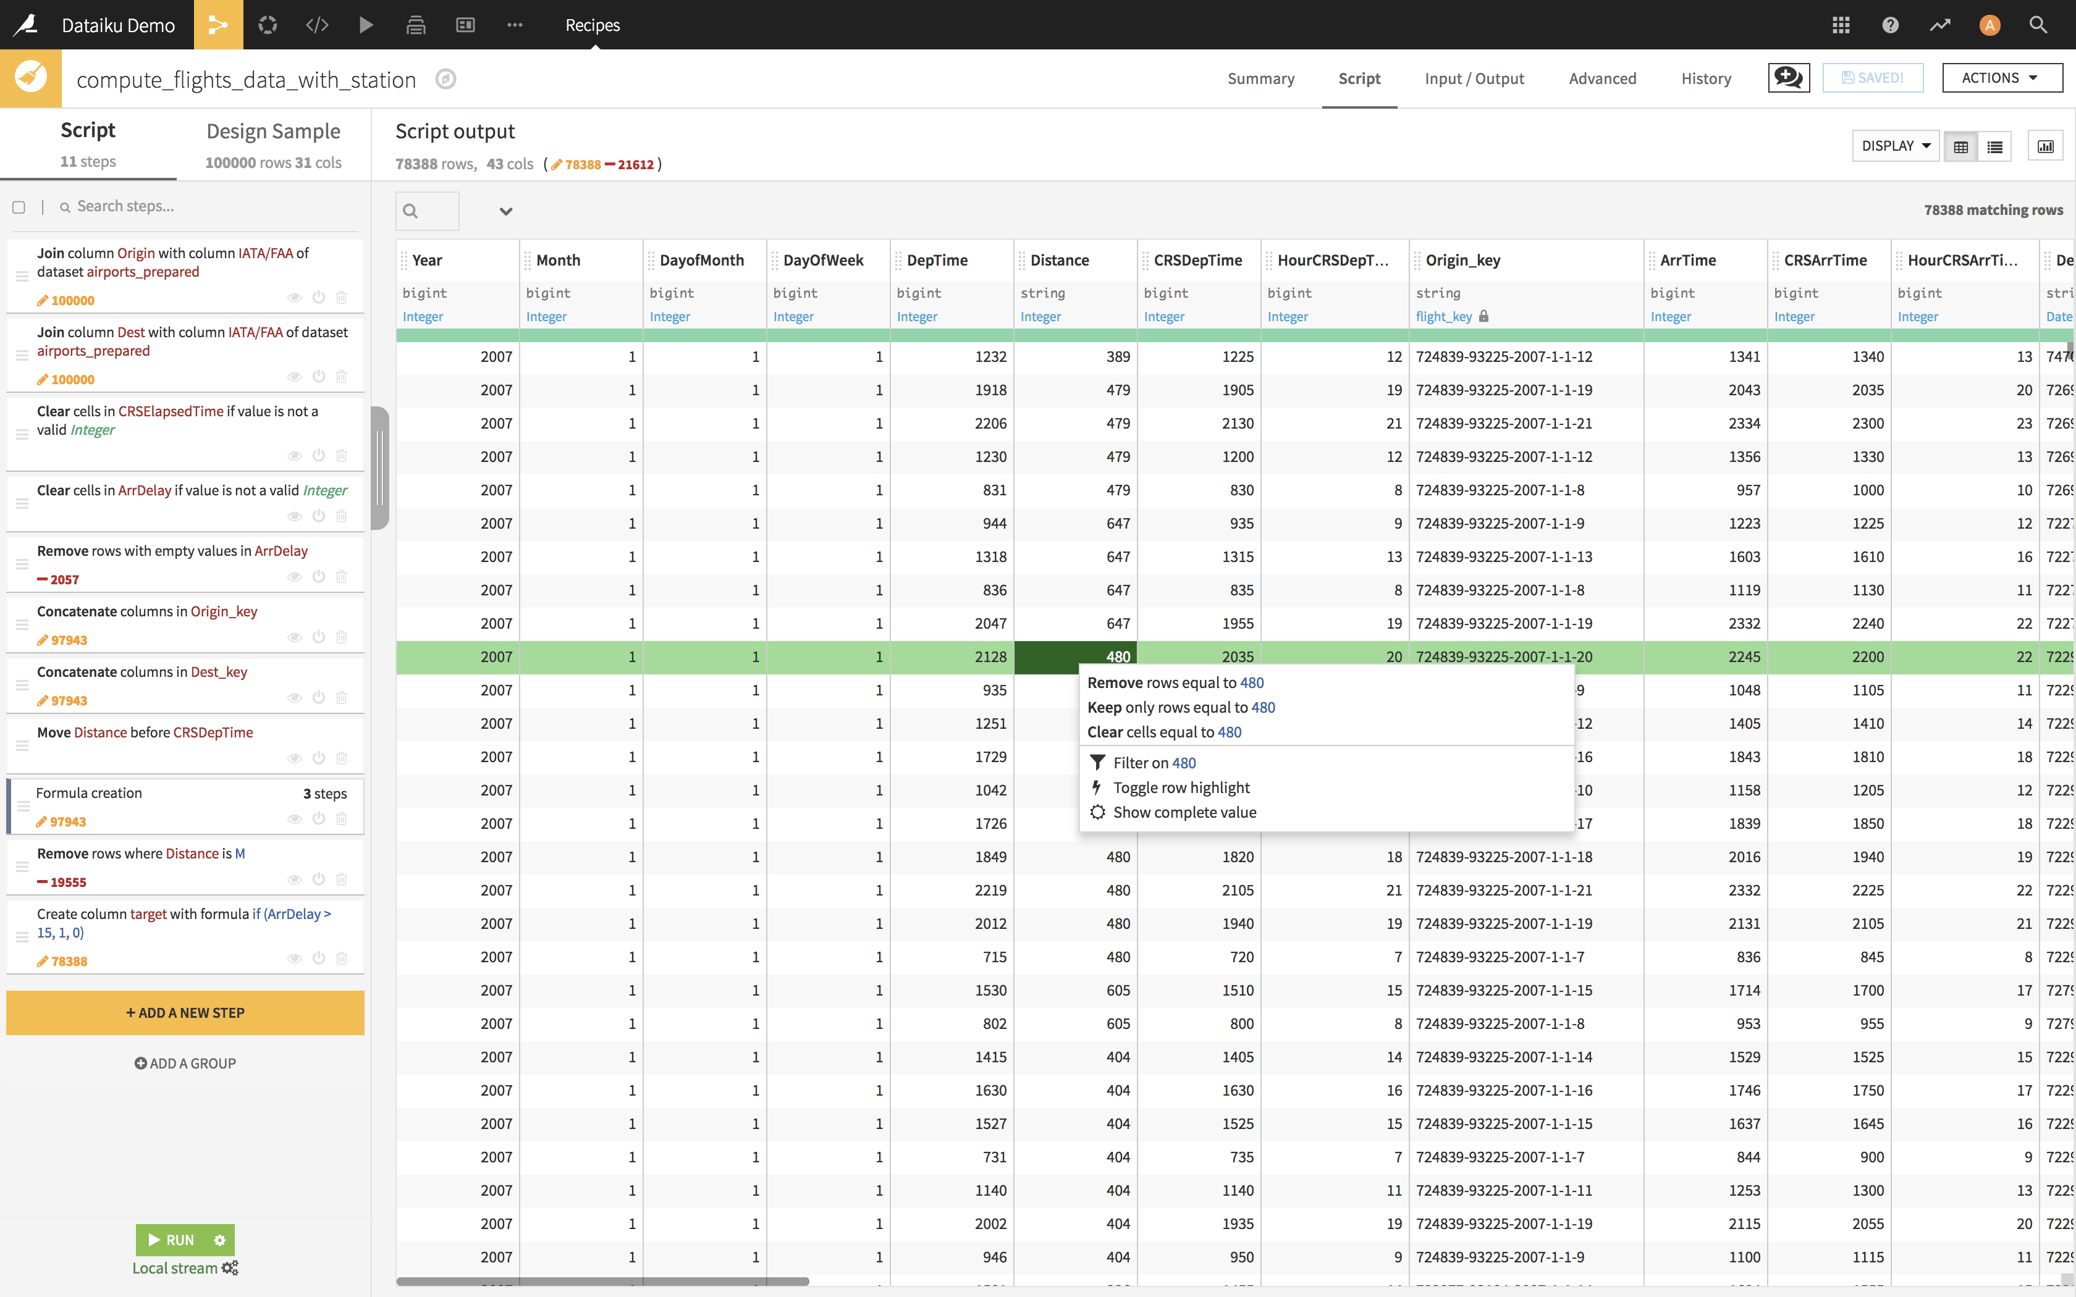Open the ACTIONS dropdown

click(2000, 77)
